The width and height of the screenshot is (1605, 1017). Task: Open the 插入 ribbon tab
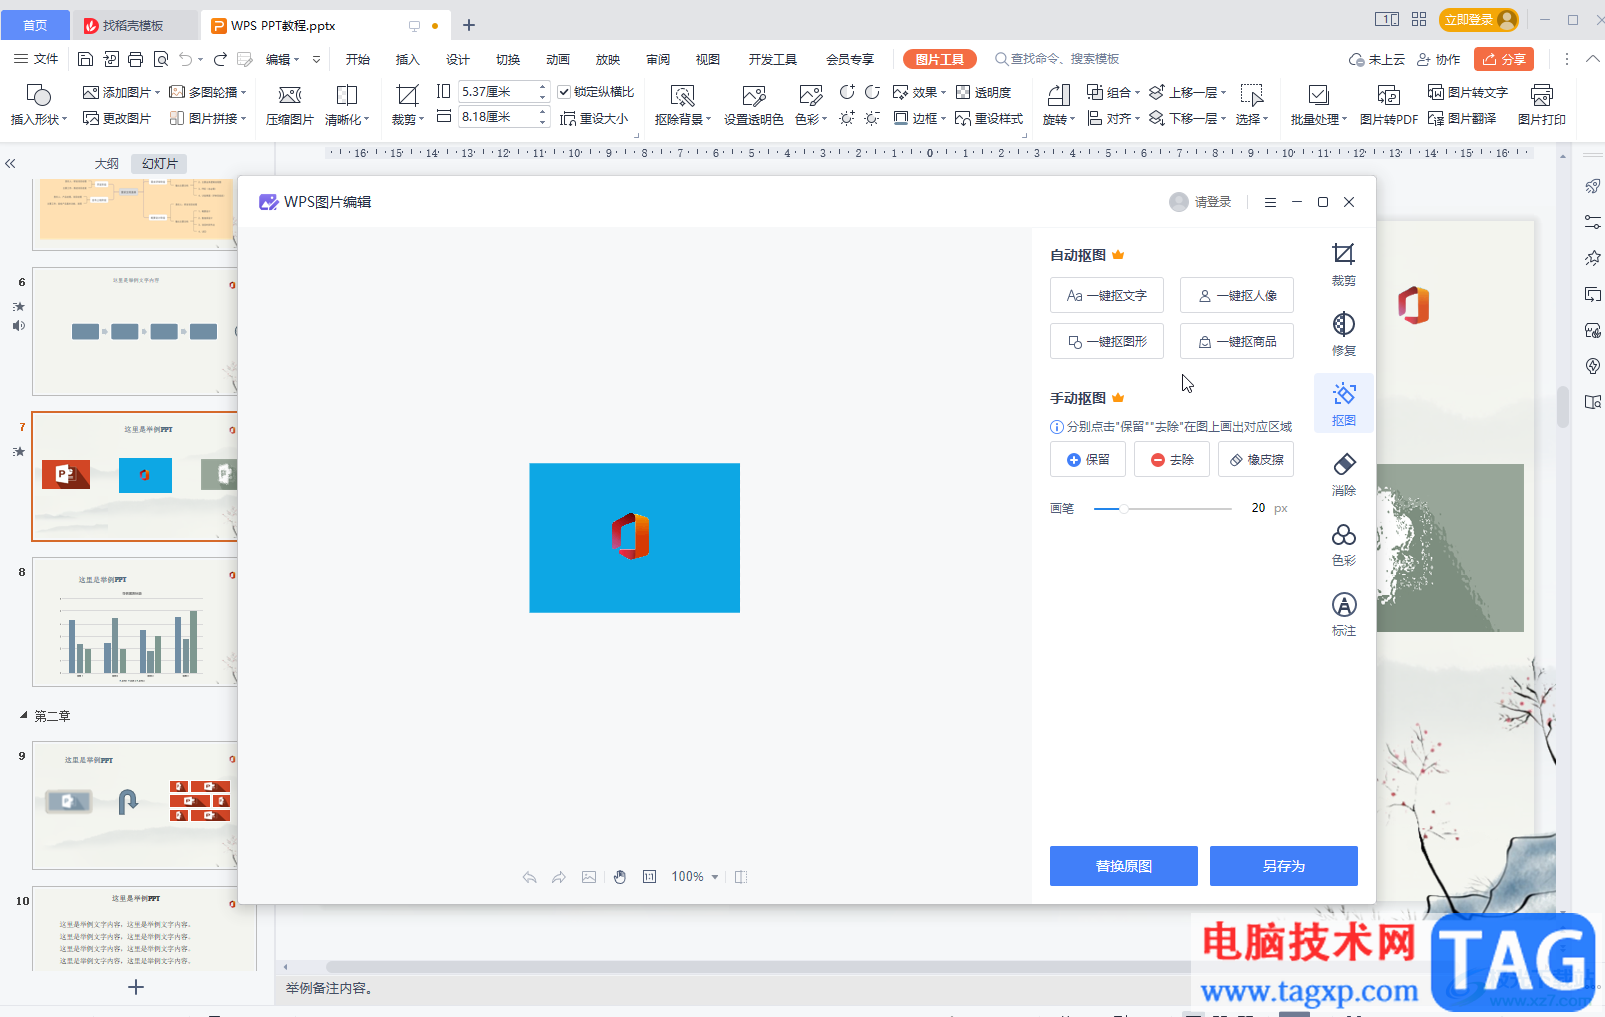click(408, 59)
